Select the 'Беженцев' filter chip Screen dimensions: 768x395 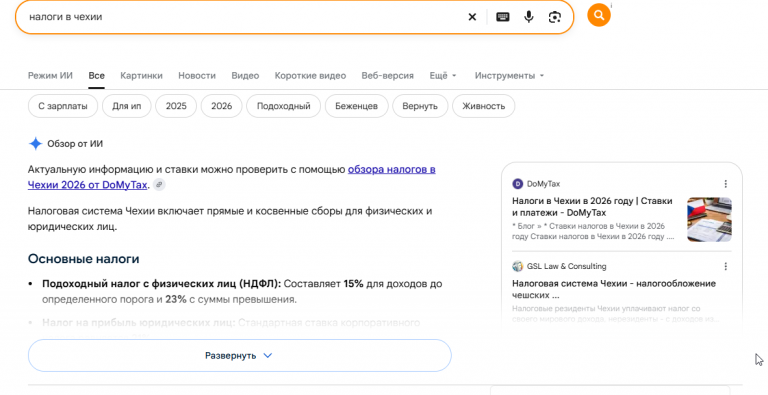tap(357, 106)
